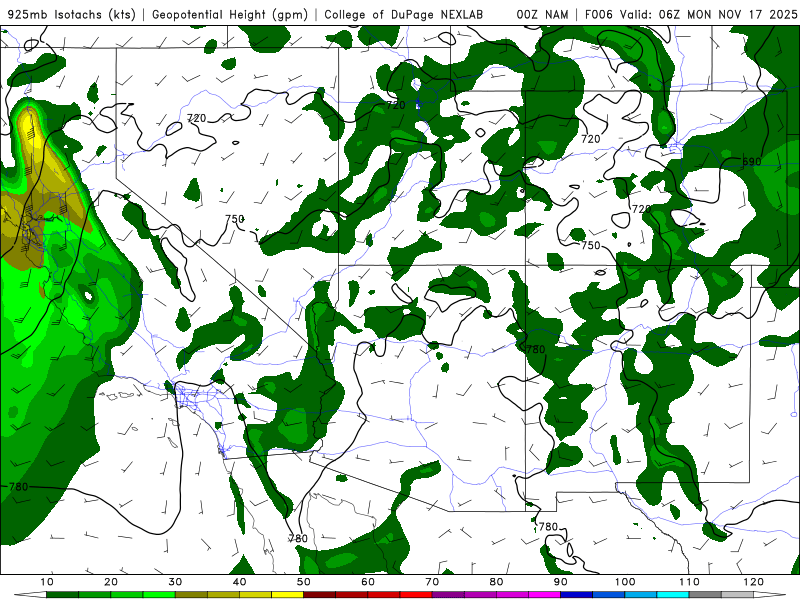
Task: Click the 'College of DuPage NEXLAB' label
Action: 404,15
